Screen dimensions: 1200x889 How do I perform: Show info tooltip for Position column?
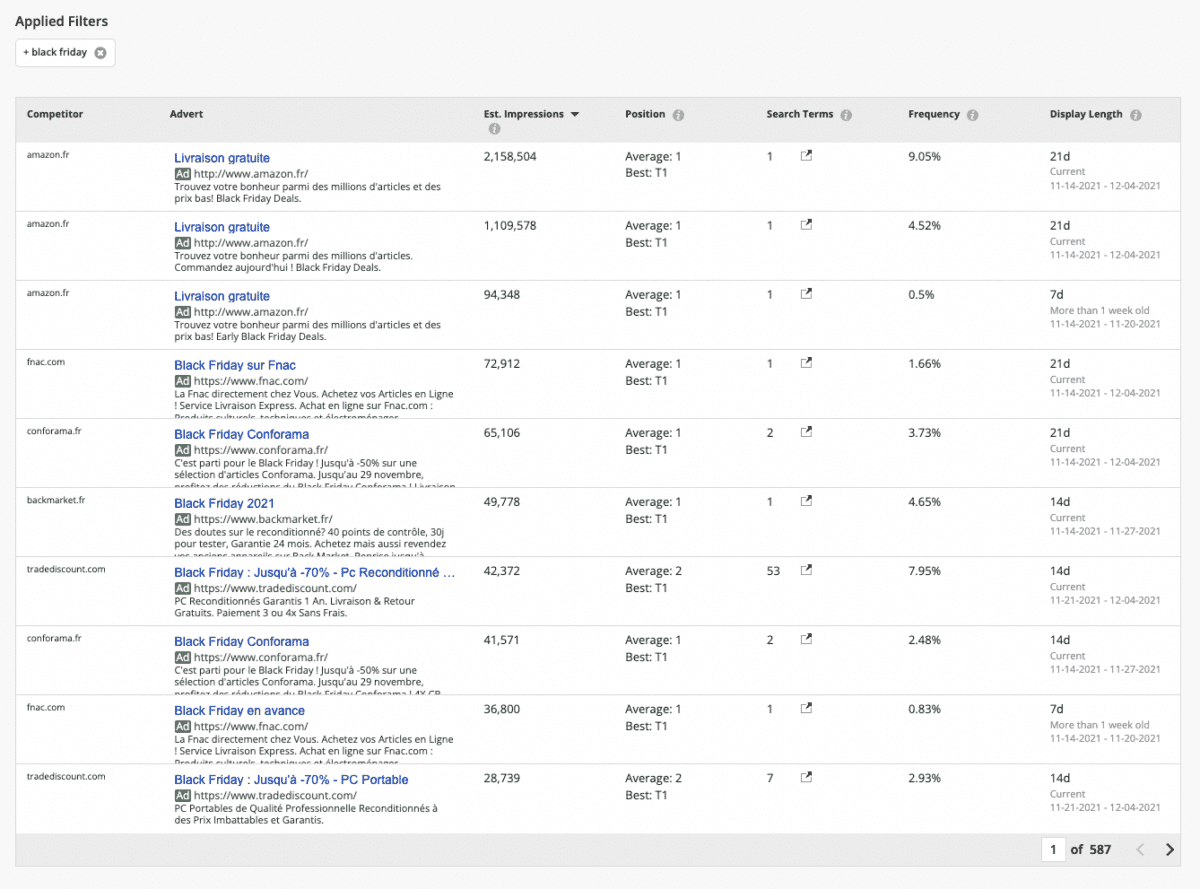(678, 115)
